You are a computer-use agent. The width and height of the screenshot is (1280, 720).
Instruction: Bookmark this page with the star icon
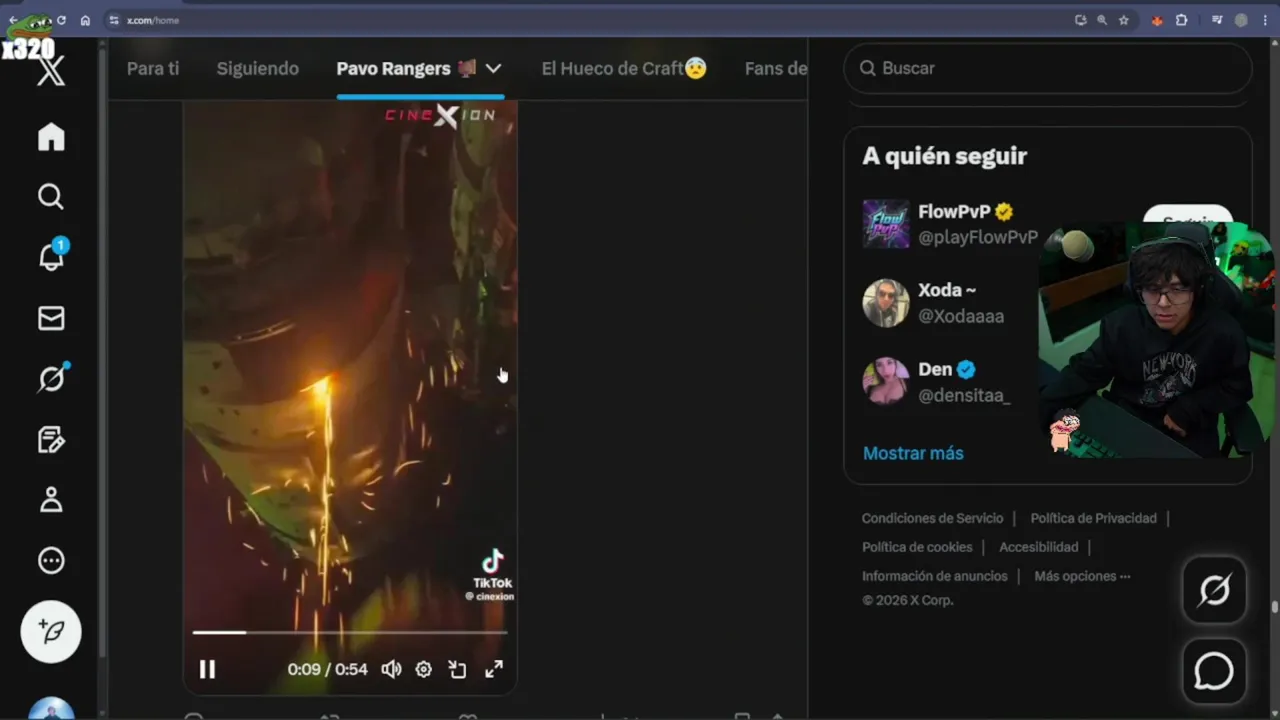click(x=1123, y=20)
